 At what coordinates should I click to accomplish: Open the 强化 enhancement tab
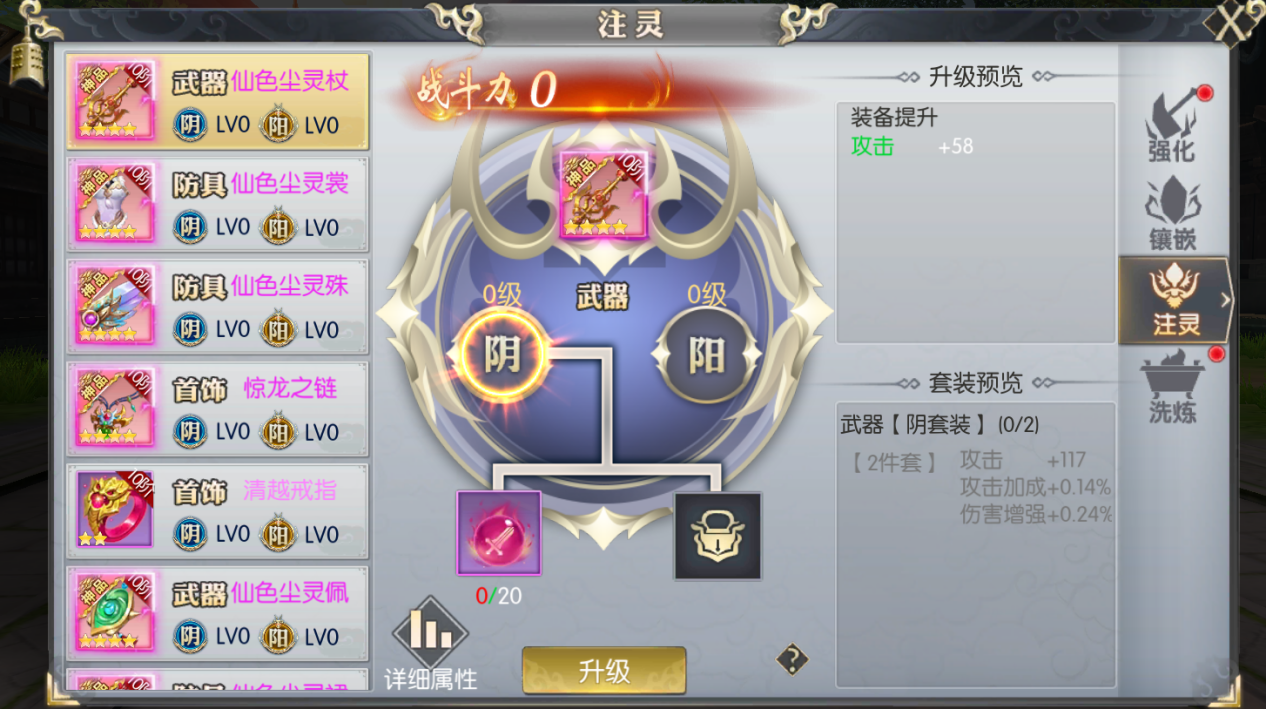[x=1173, y=126]
